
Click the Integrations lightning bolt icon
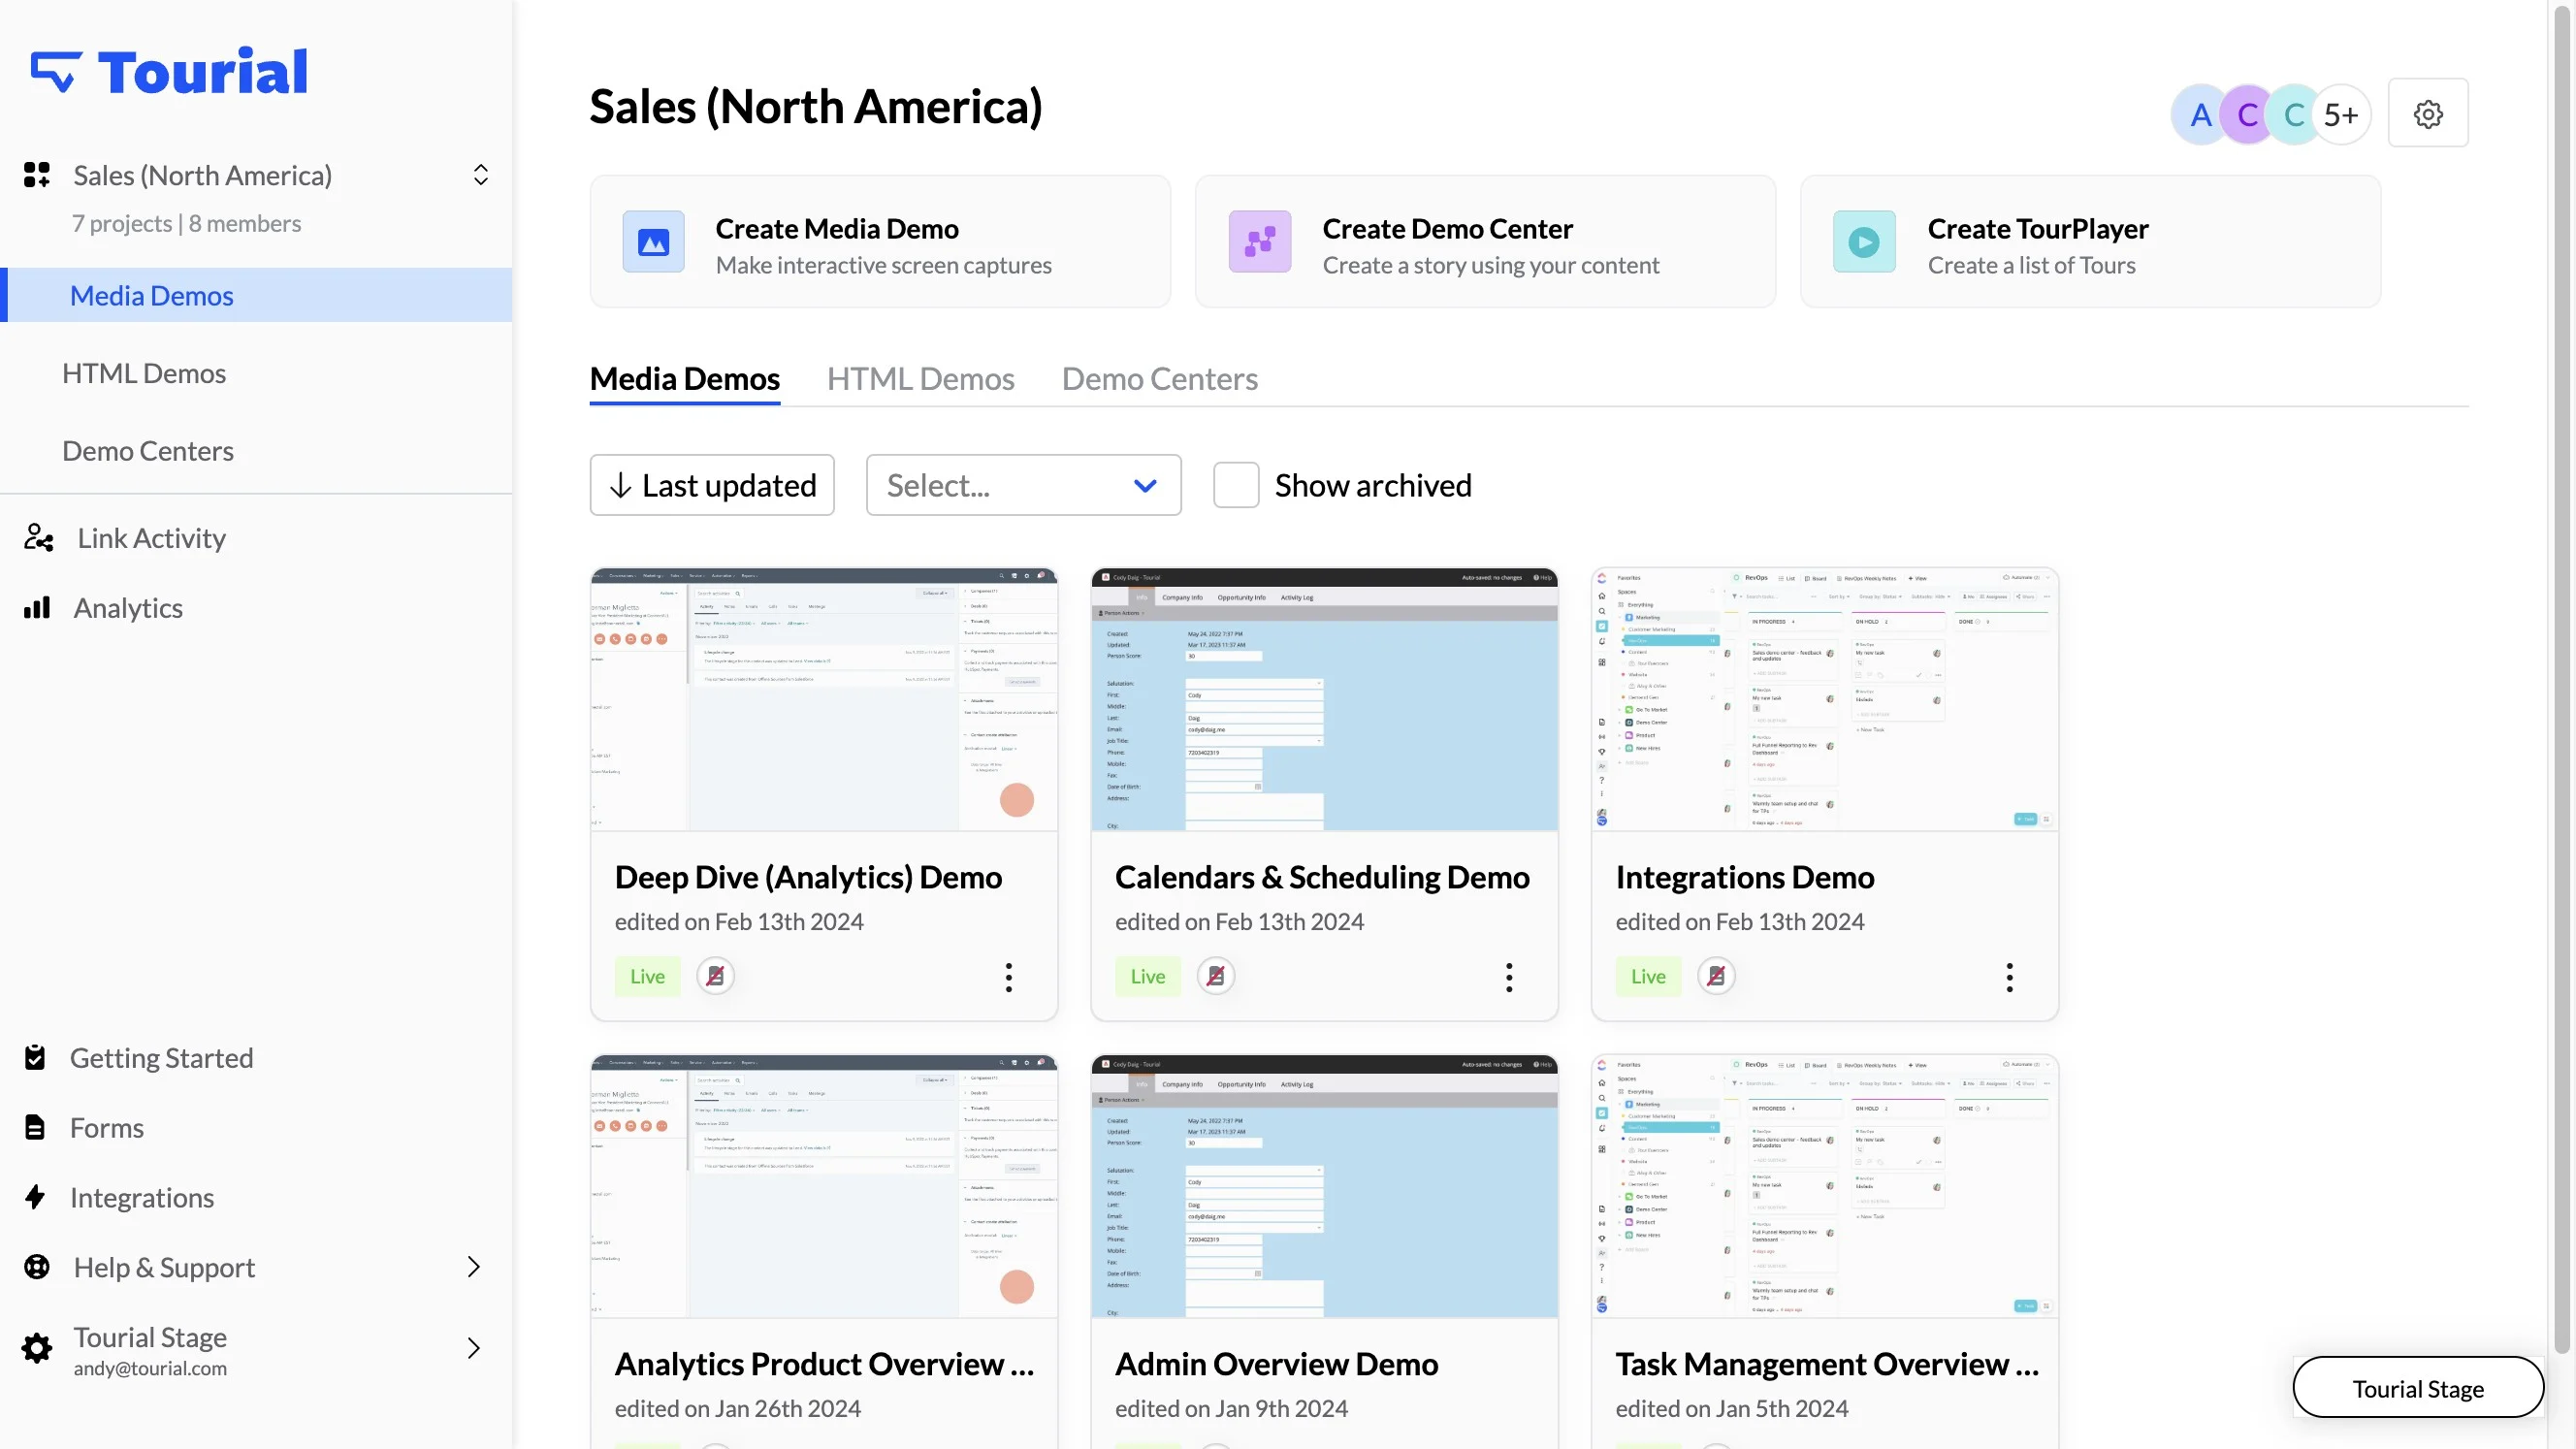pos(35,1197)
